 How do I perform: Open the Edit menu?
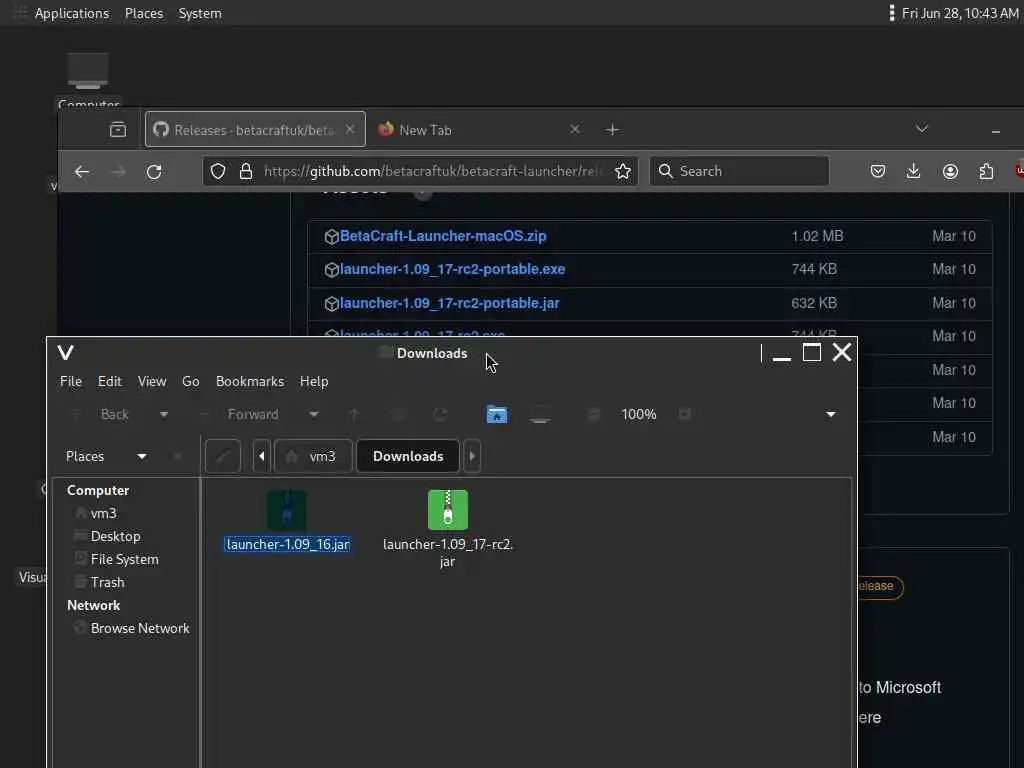[x=110, y=381]
